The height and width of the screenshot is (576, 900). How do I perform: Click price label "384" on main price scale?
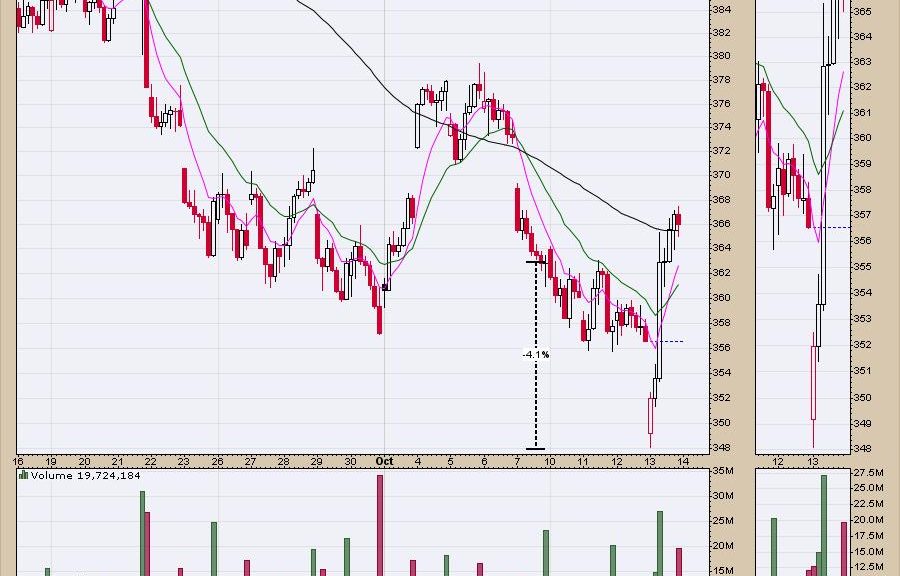click(721, 9)
